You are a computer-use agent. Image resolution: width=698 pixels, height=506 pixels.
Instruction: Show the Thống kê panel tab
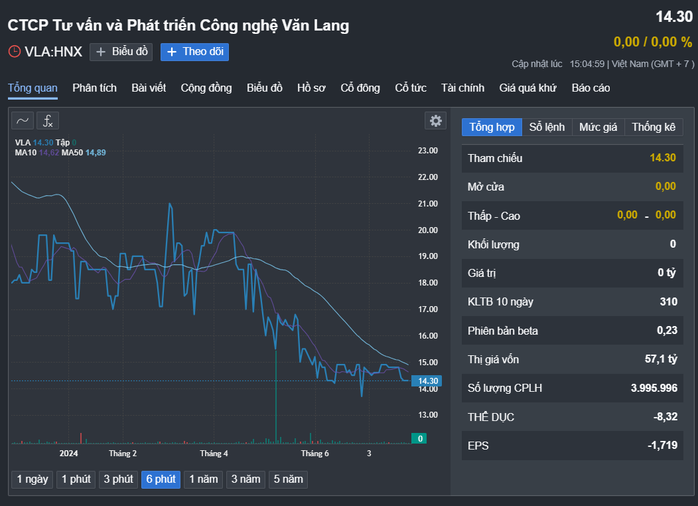click(653, 127)
